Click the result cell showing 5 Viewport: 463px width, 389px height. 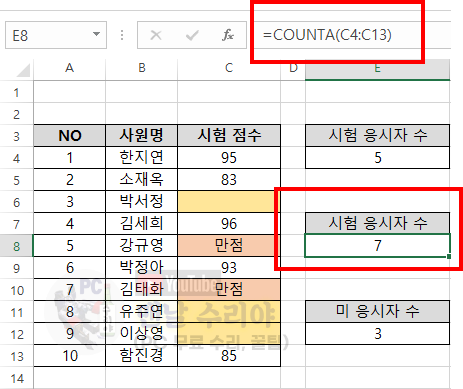tap(377, 158)
